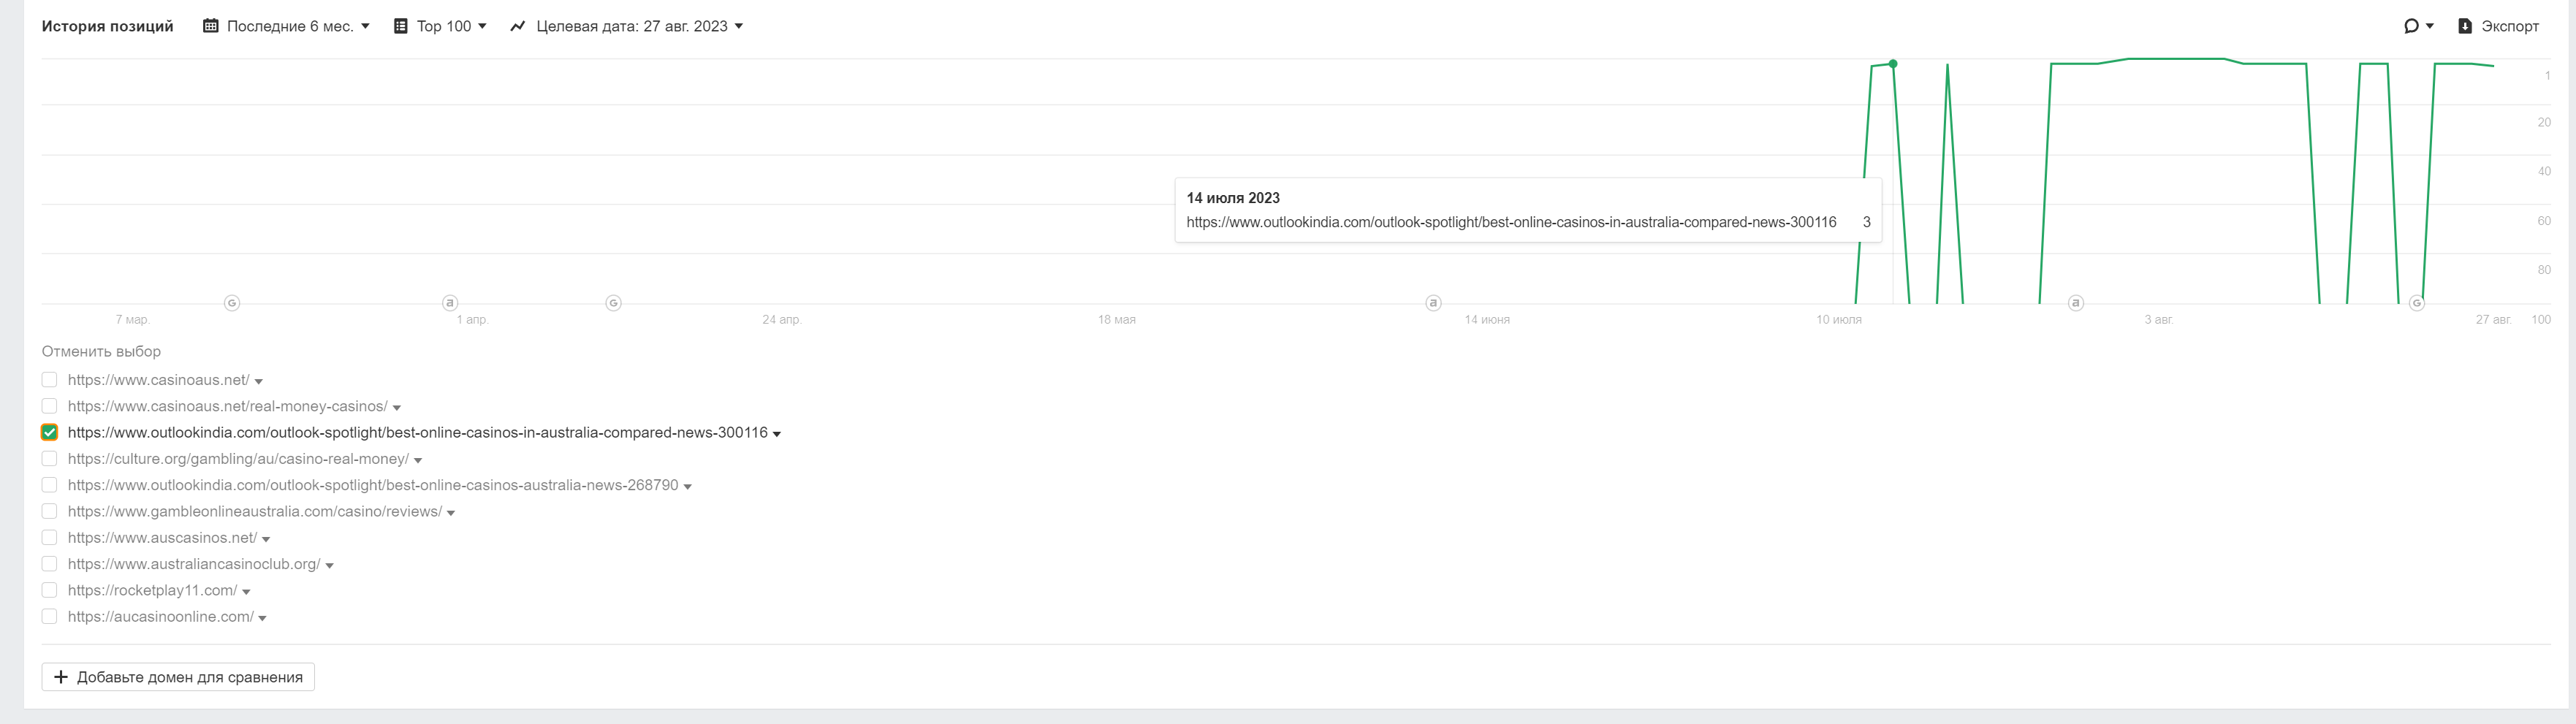Screen dimensions: 2576x724
Task: Click the Экспорт download icon
Action: (x=2465, y=26)
